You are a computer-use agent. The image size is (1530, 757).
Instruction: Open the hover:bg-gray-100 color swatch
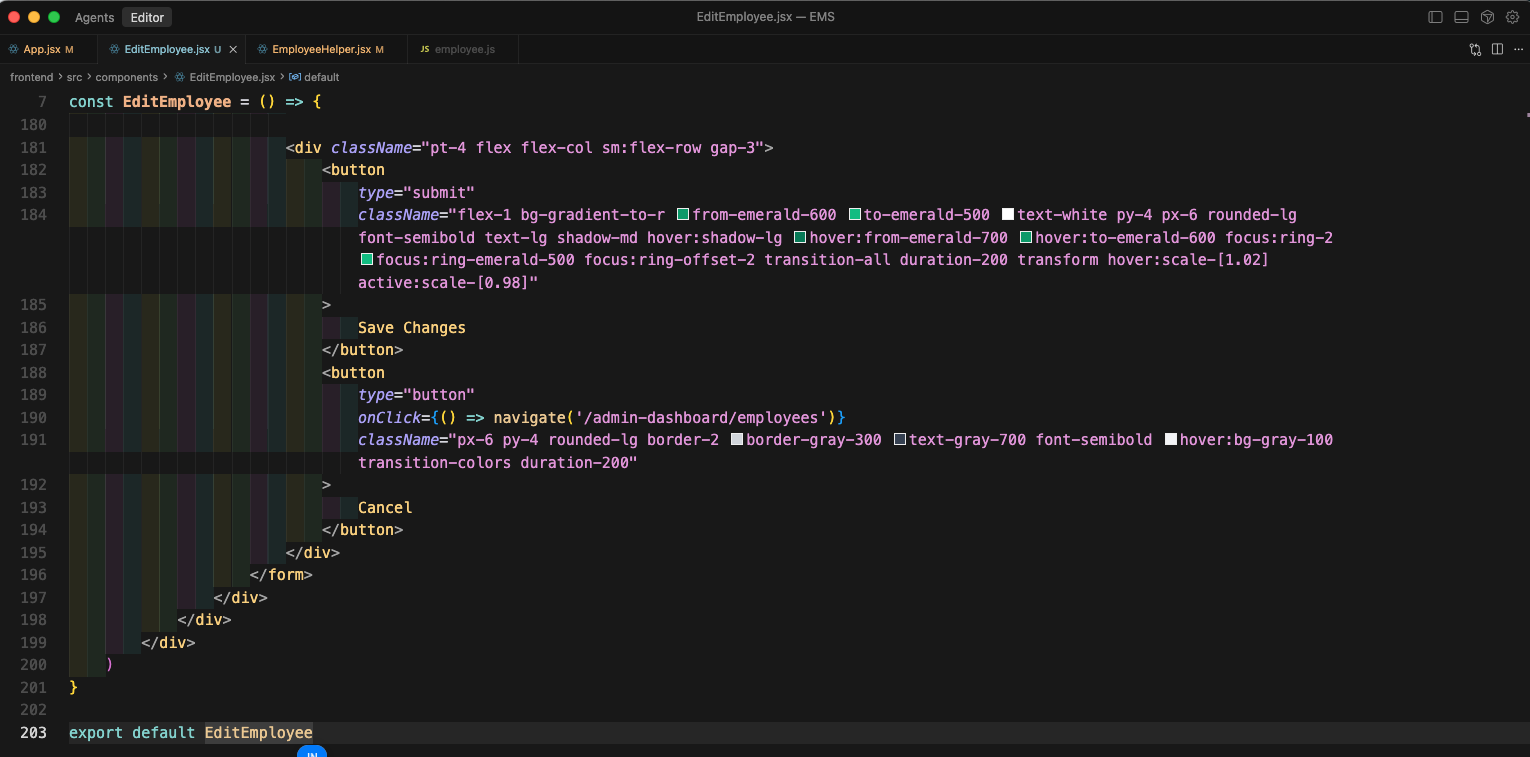click(1171, 440)
